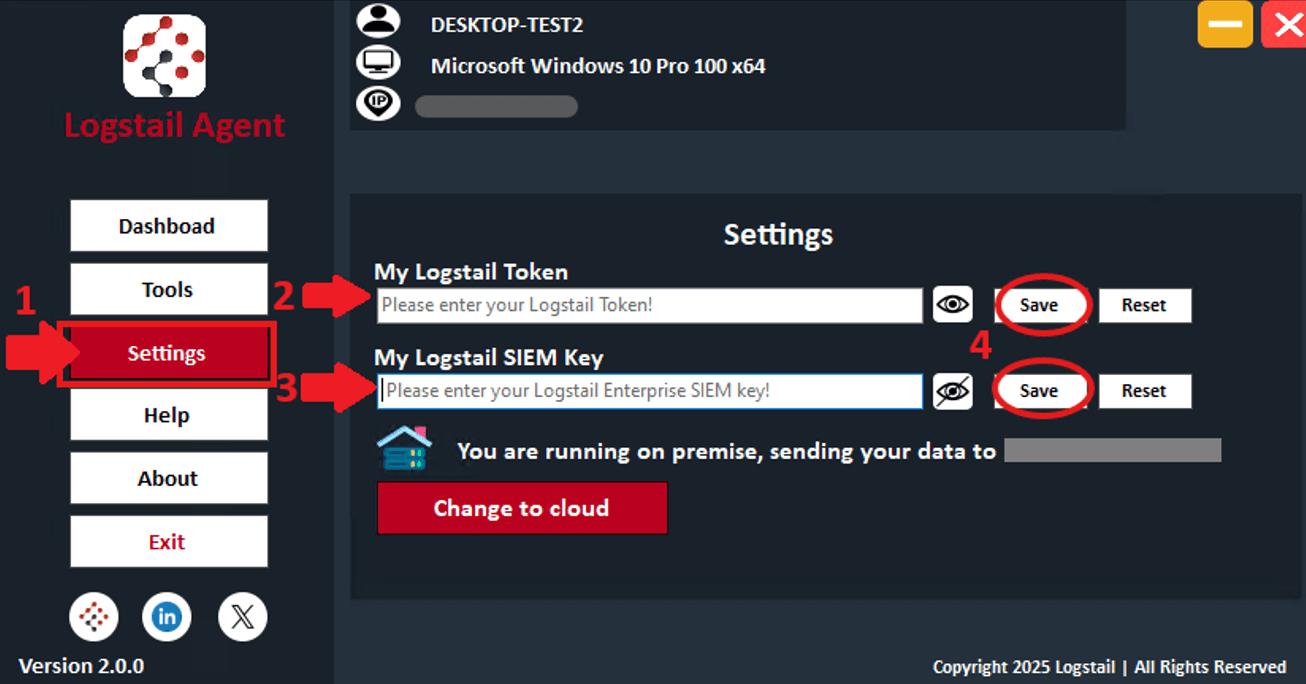
Task: Open the Logstail website social icon
Action: [93, 618]
